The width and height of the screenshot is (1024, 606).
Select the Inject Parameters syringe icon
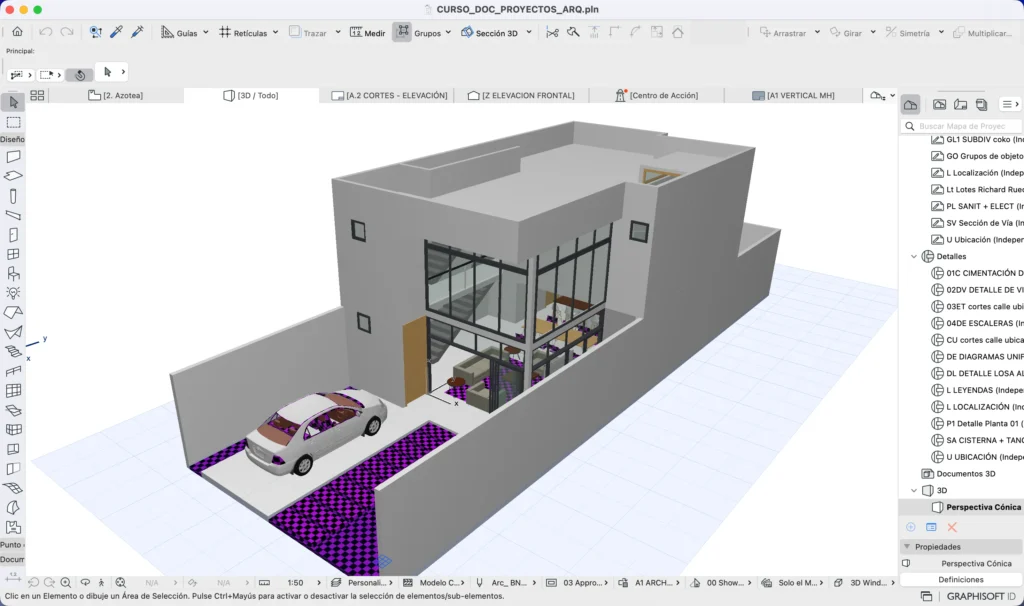(x=137, y=32)
